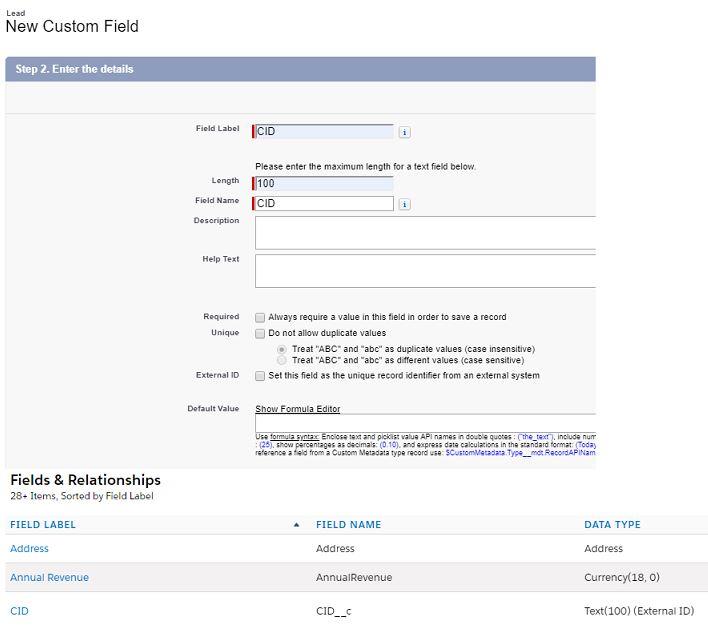Click inside the Help Text box
This screenshot has width=708, height=633.
click(425, 271)
